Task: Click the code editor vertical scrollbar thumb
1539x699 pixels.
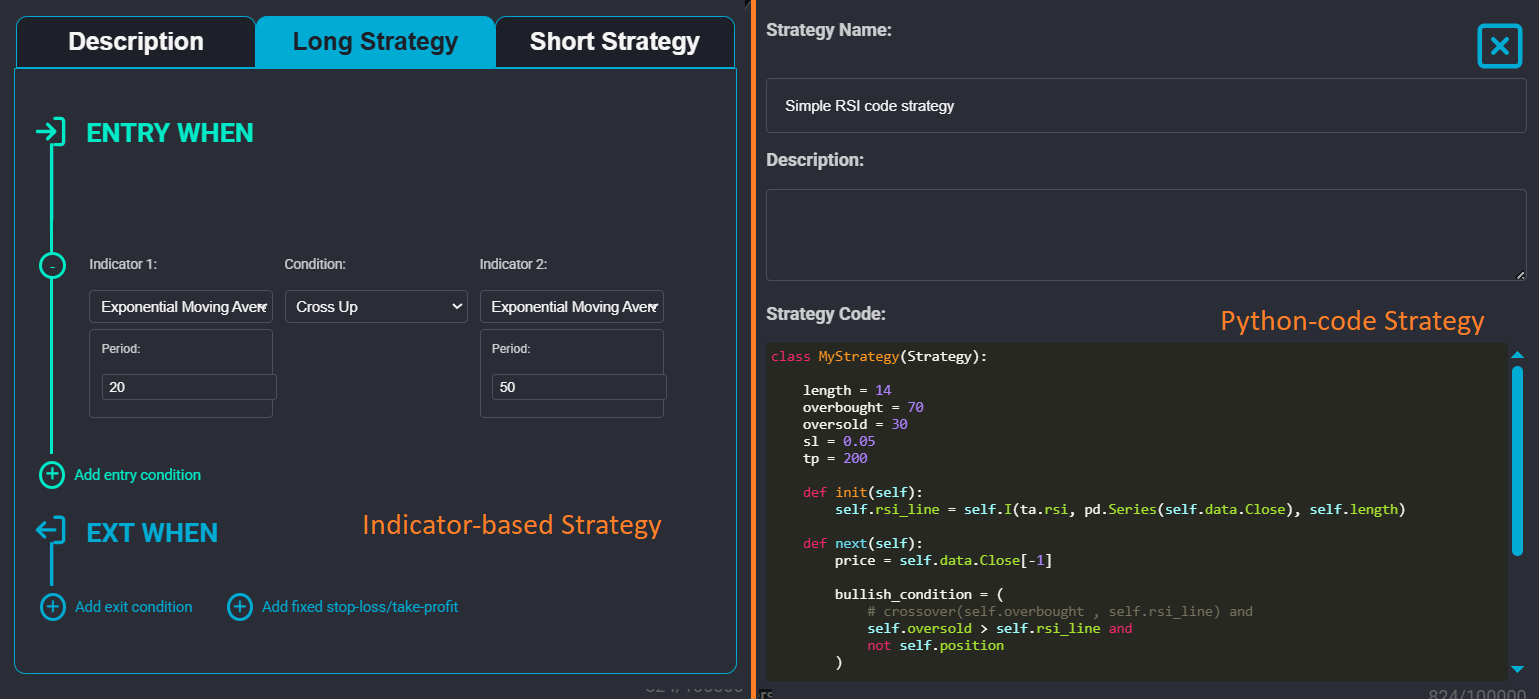Action: (x=1517, y=460)
